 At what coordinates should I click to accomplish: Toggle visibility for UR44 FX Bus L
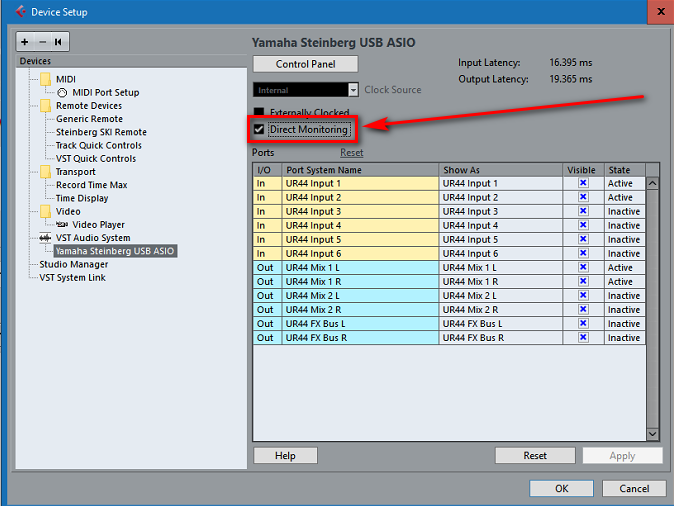583,323
